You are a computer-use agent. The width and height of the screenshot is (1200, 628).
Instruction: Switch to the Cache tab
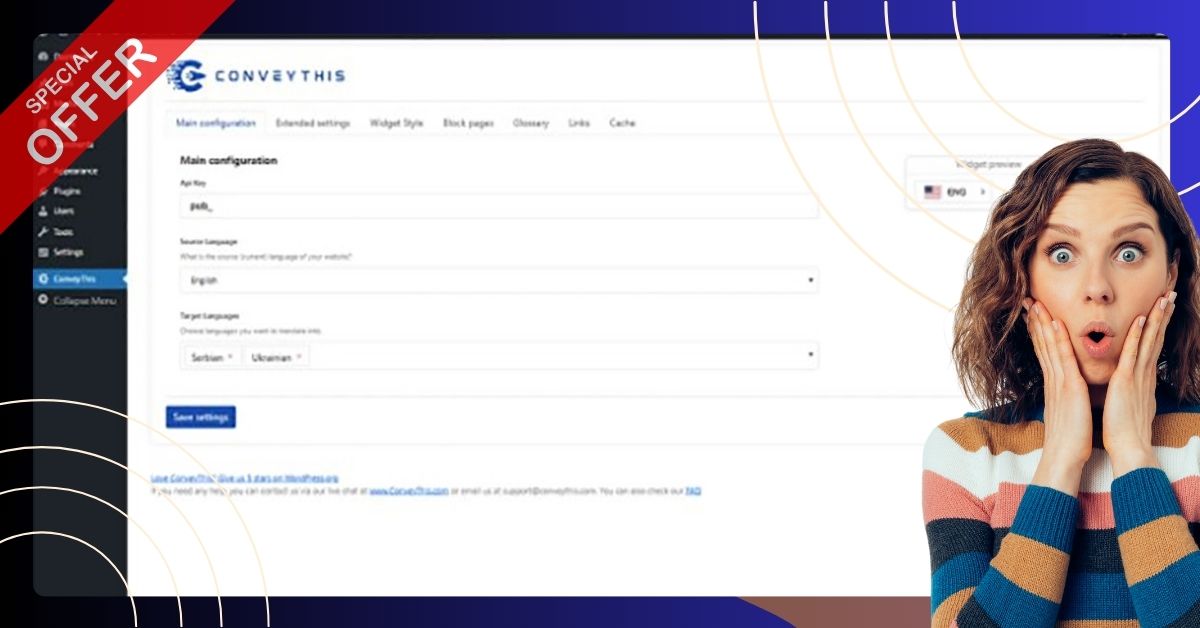pos(622,123)
